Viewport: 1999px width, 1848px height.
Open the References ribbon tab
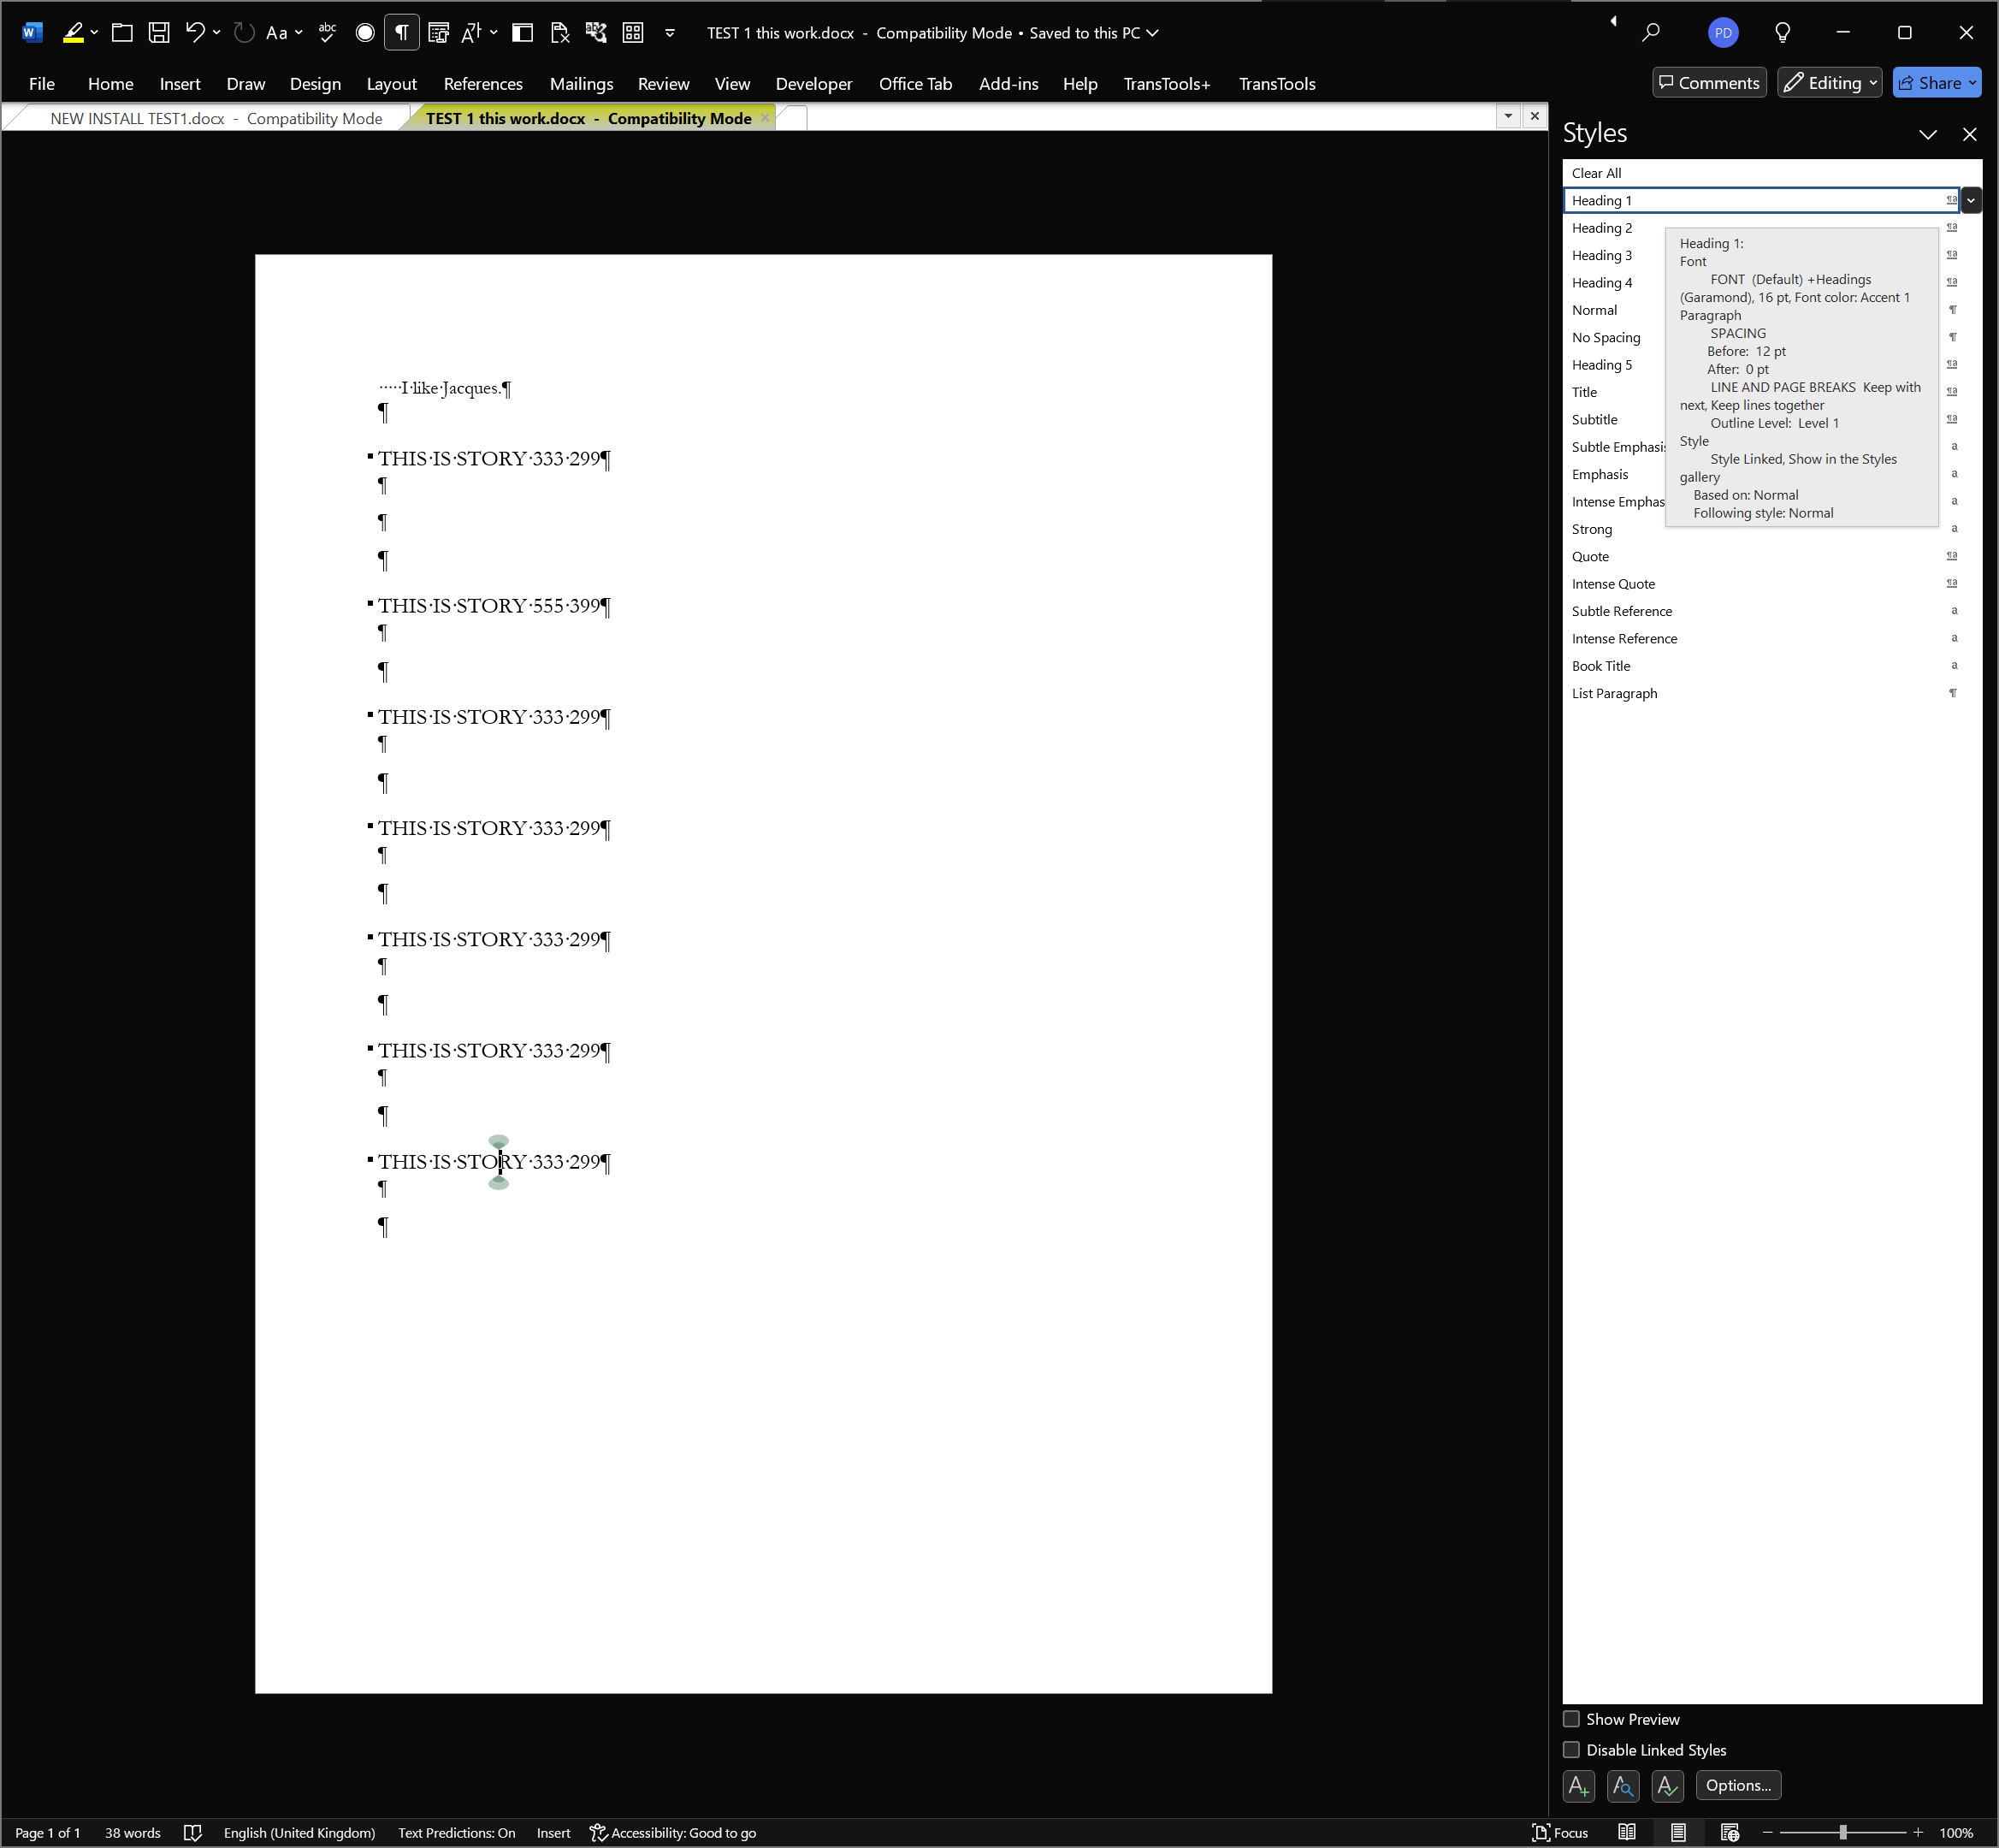(483, 84)
